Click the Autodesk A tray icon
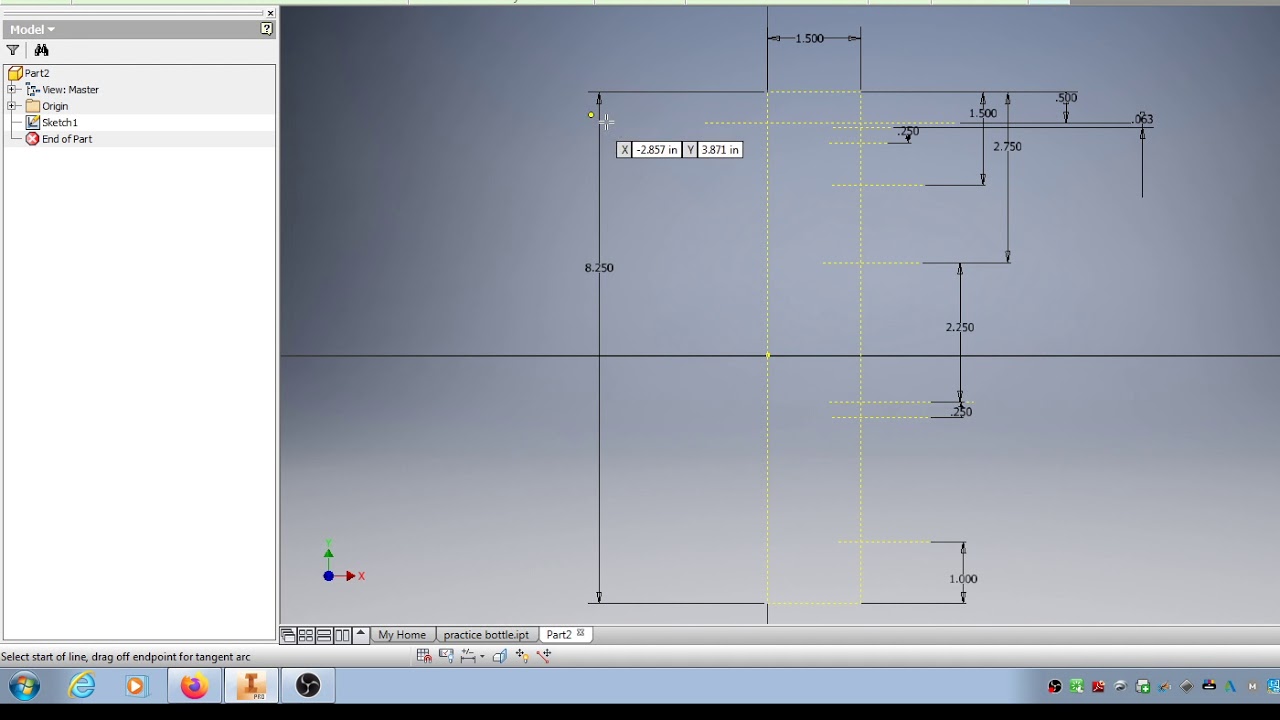This screenshot has height=720, width=1280. point(1231,686)
